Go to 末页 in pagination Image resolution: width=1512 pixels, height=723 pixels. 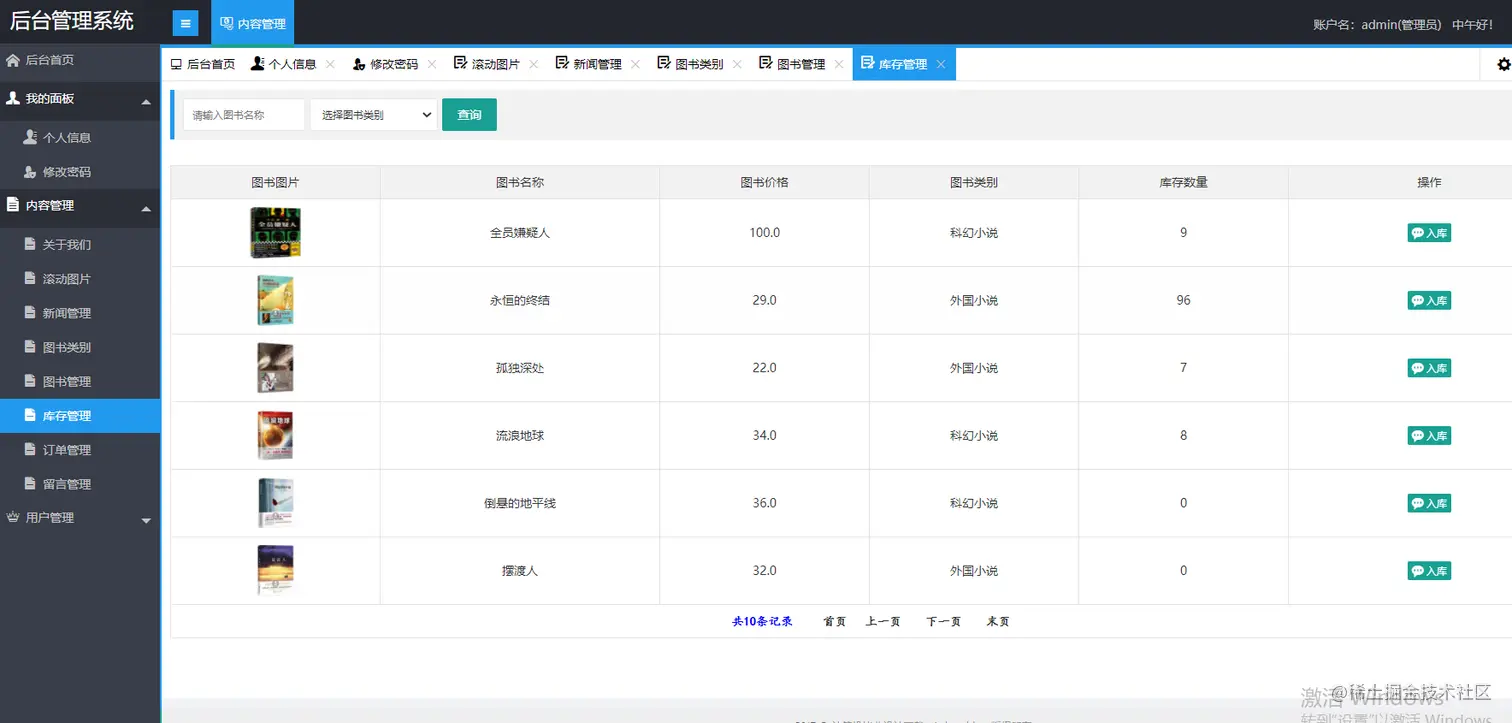click(x=998, y=622)
